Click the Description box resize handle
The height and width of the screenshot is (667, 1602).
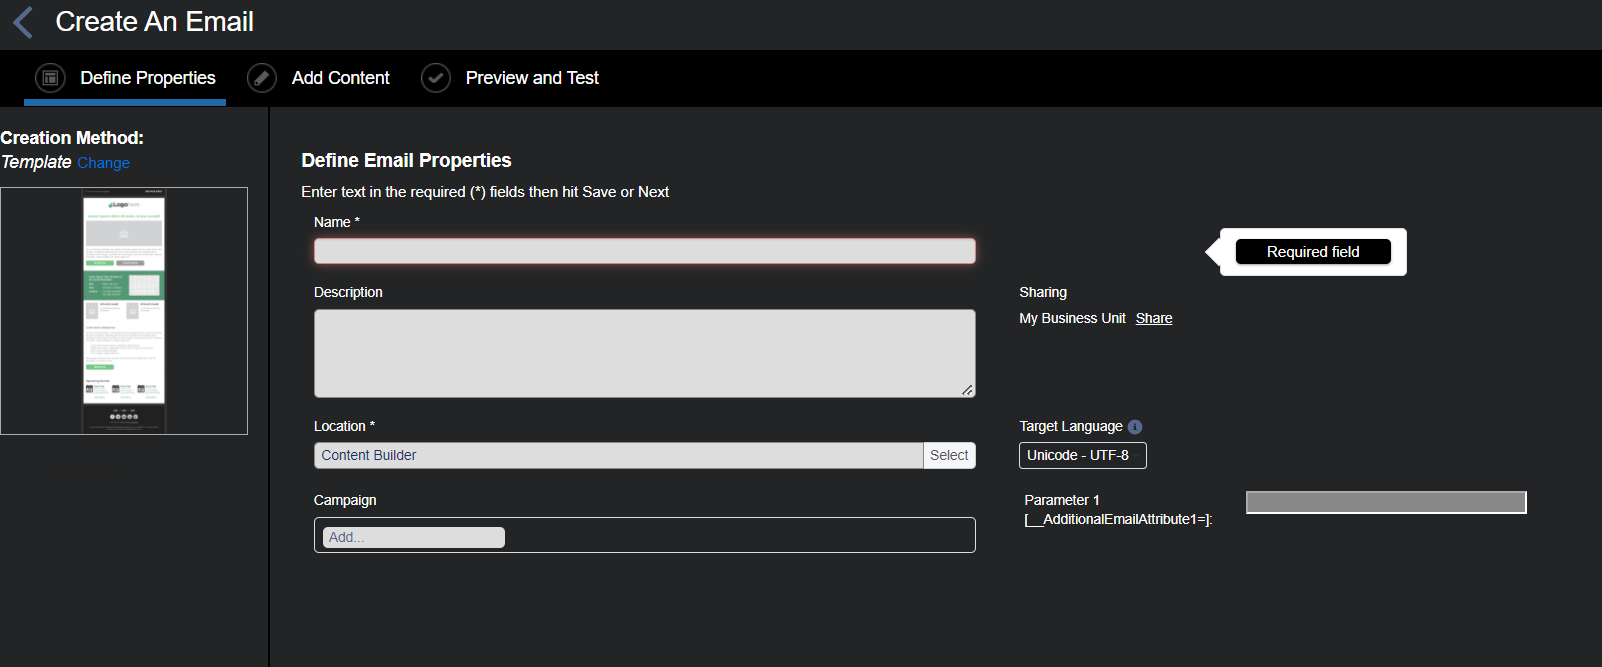click(x=967, y=390)
